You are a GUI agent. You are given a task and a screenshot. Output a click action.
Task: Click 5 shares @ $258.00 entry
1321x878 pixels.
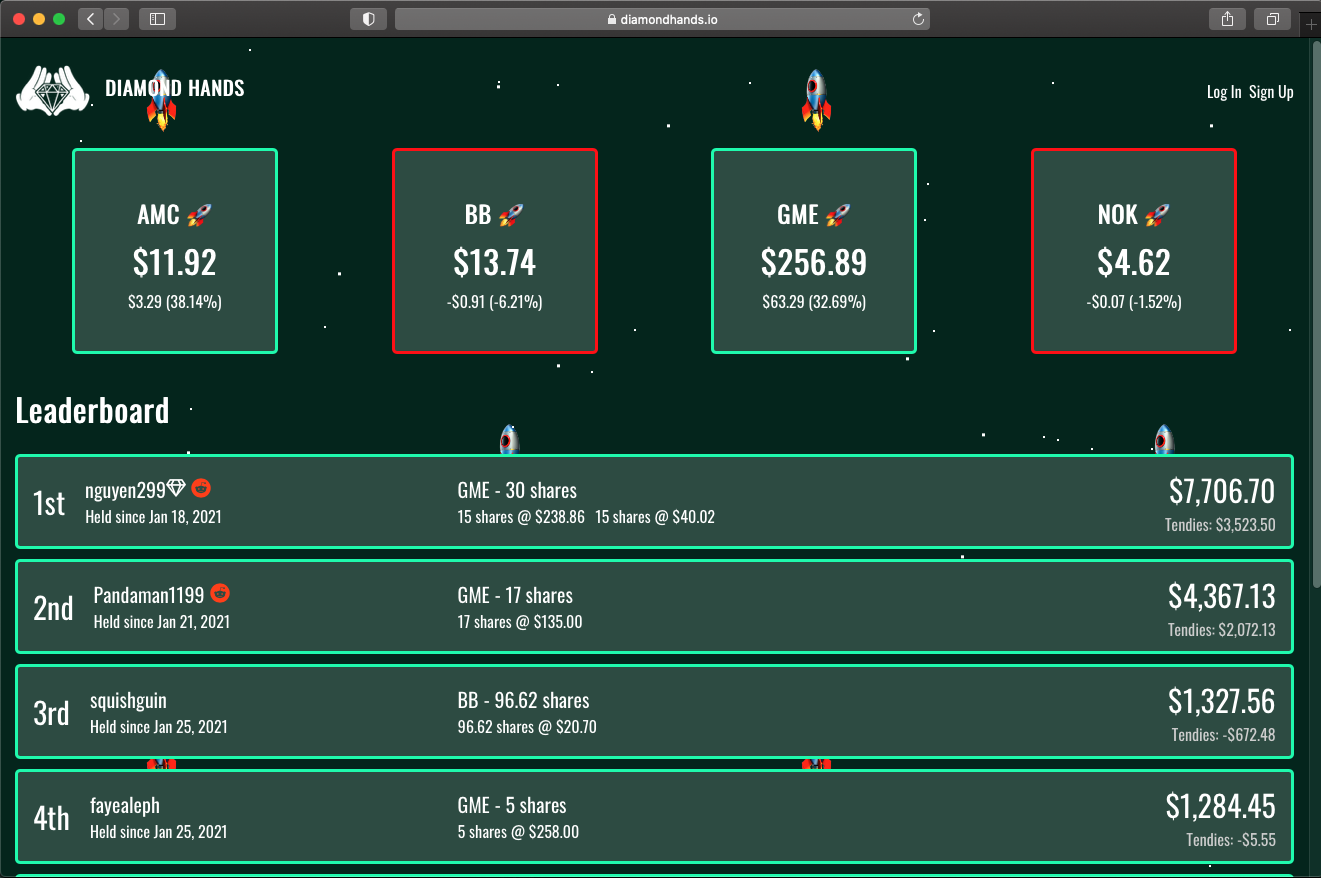[518, 832]
